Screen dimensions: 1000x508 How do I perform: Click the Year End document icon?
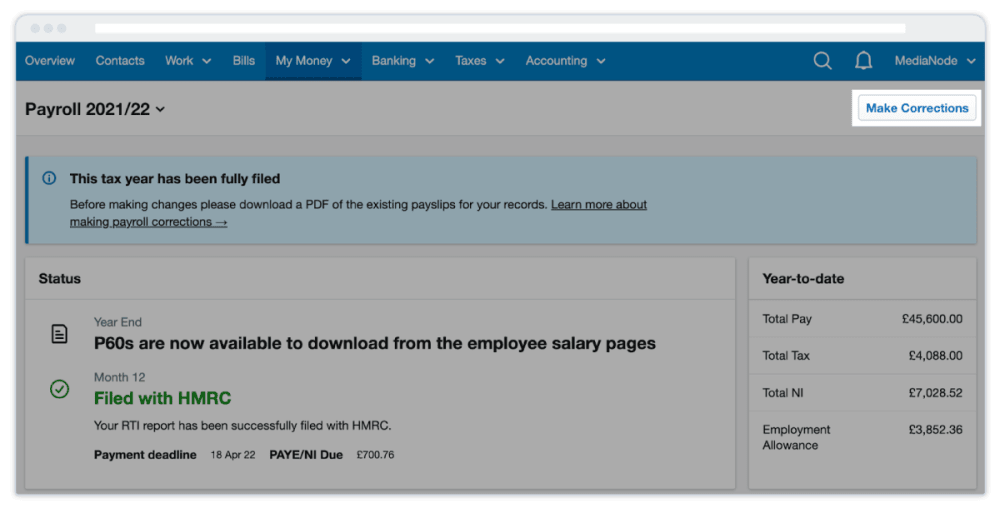coord(60,334)
